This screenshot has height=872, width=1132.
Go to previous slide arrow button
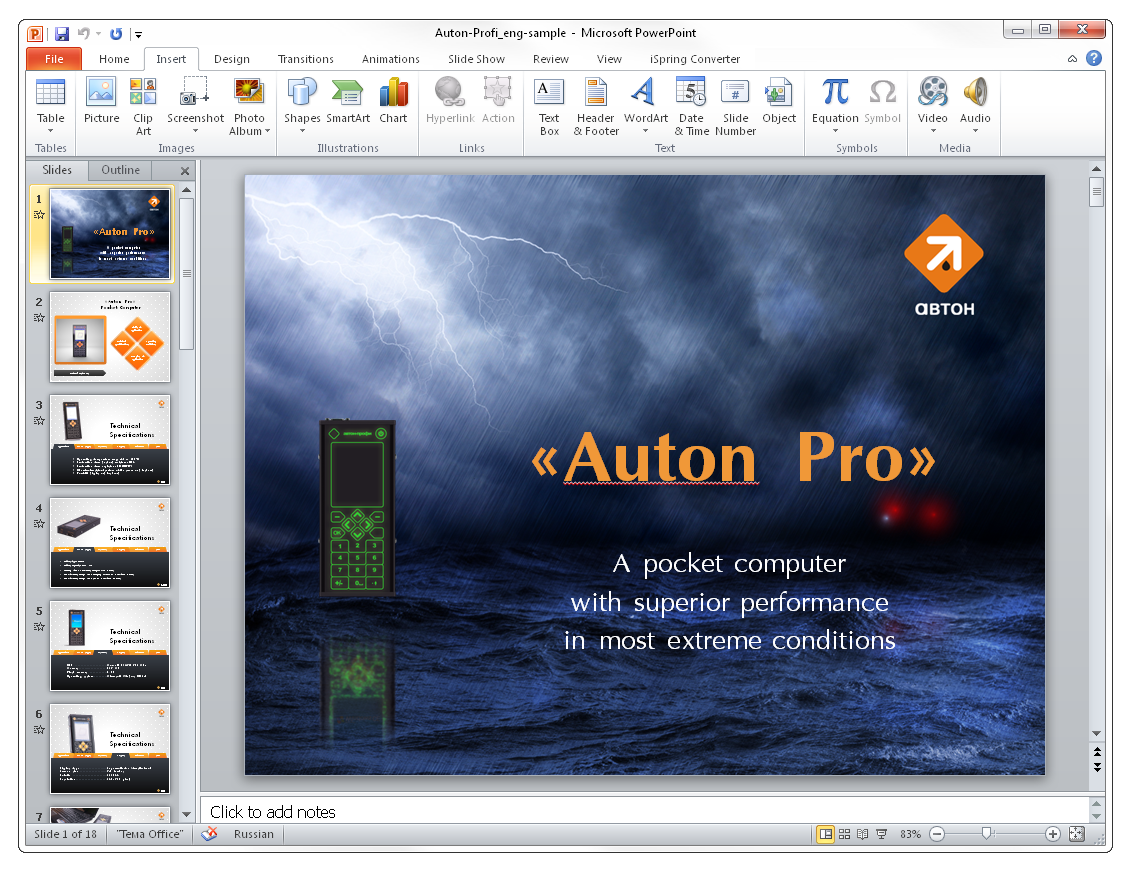(1097, 752)
